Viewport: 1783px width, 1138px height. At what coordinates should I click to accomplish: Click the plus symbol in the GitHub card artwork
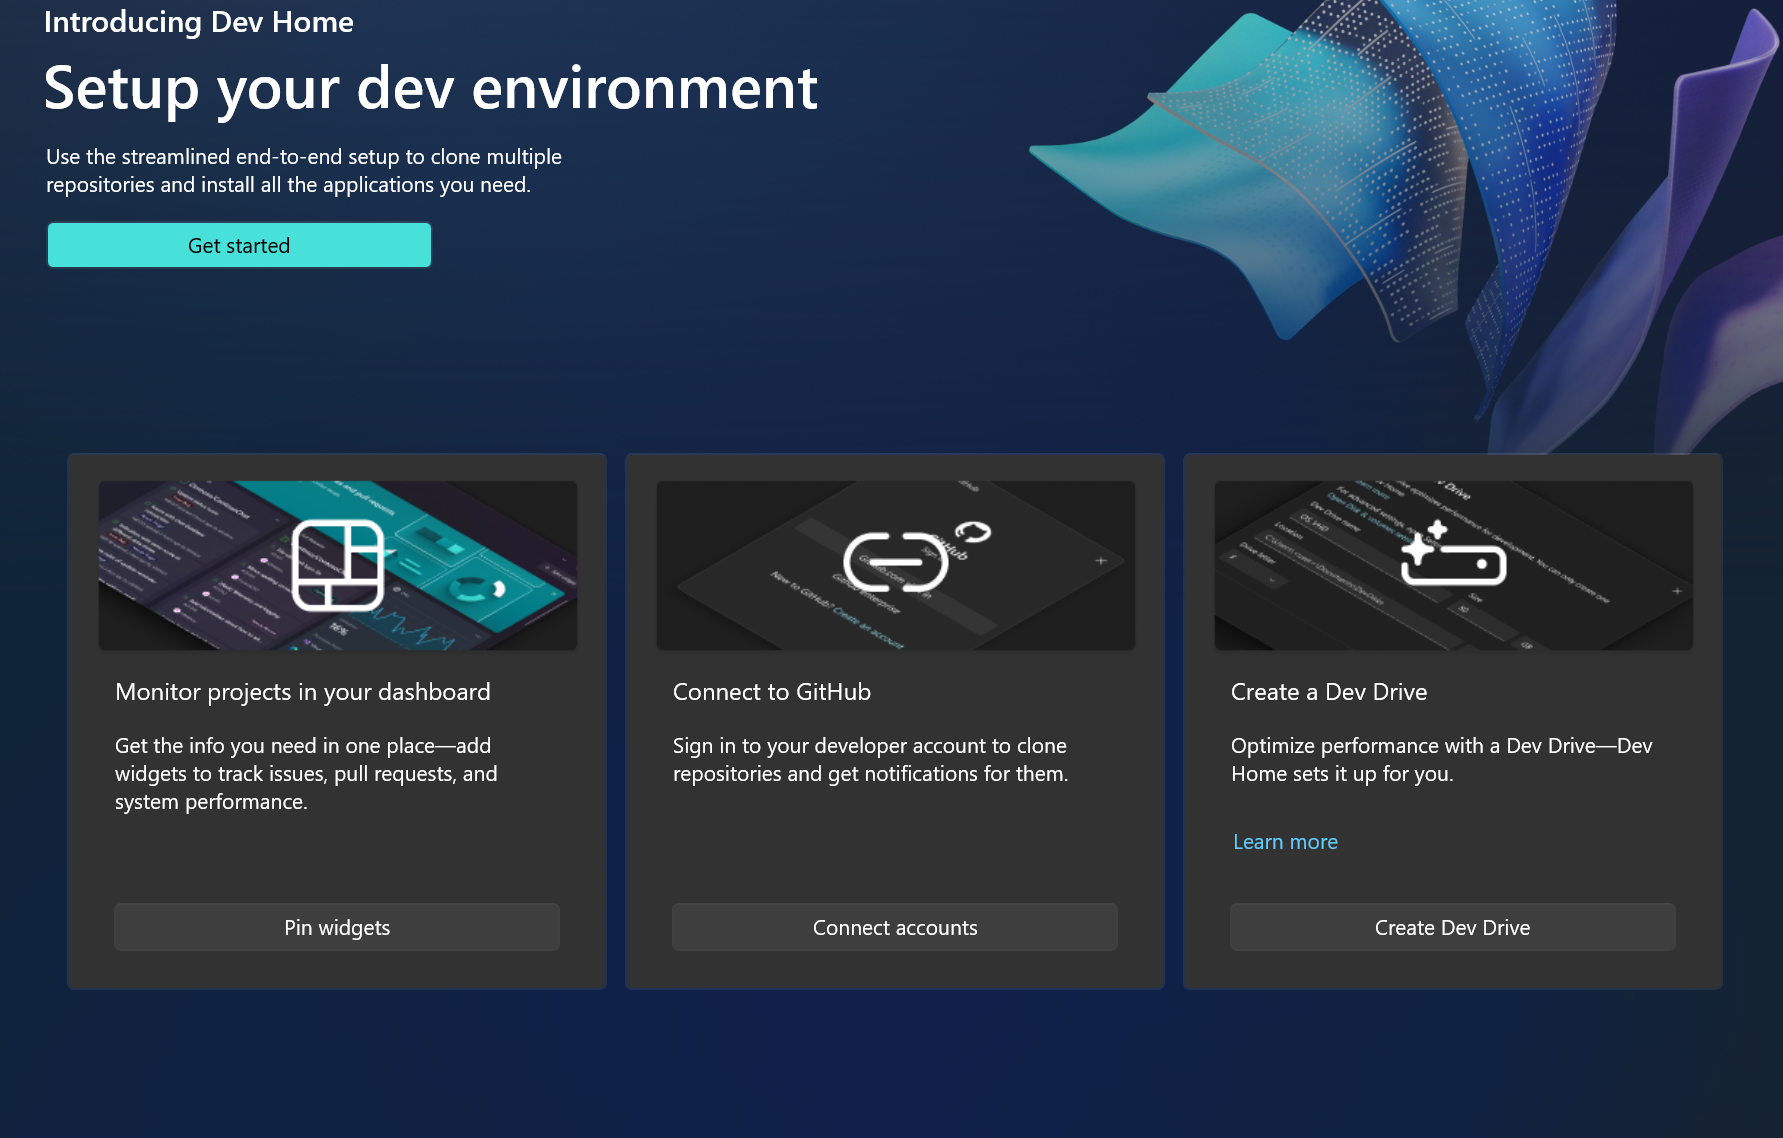coord(1100,560)
